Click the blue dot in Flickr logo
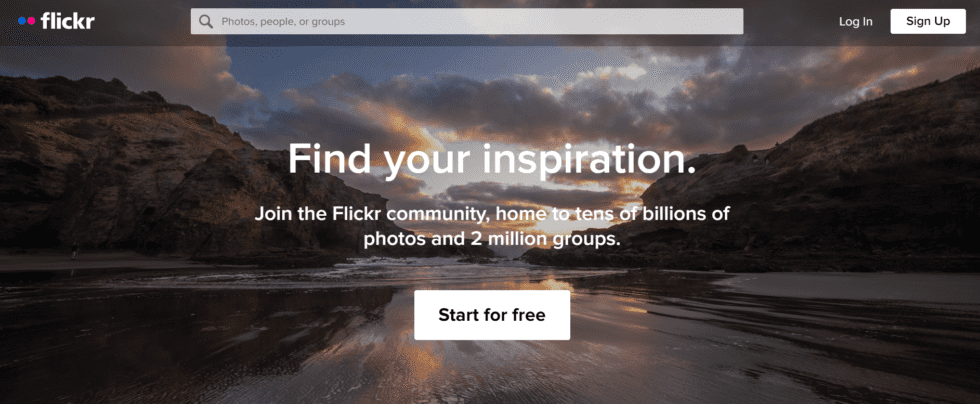980x404 pixels. click(22, 21)
